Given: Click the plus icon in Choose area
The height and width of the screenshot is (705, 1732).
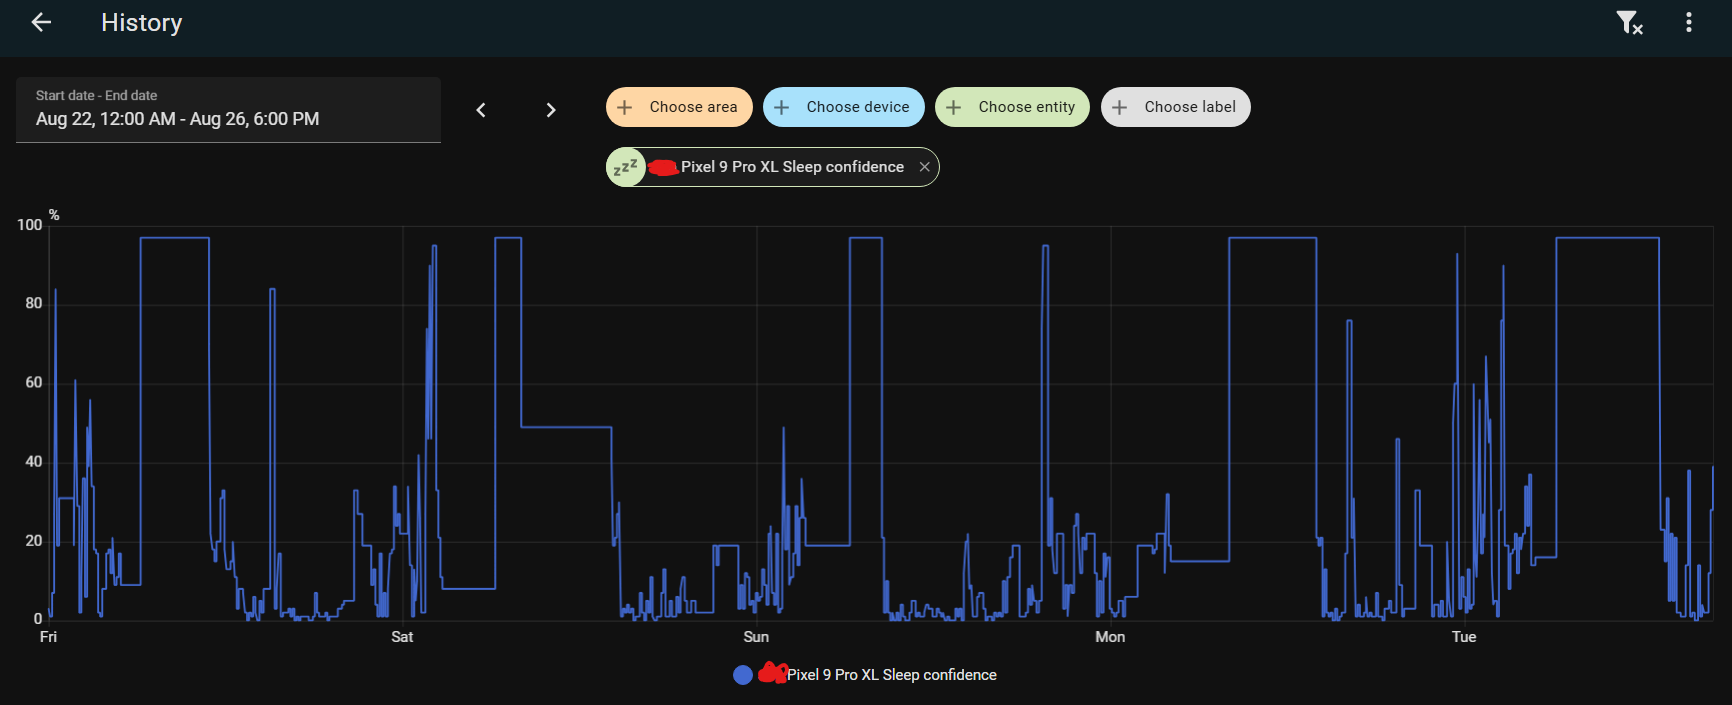Looking at the screenshot, I should (x=625, y=107).
